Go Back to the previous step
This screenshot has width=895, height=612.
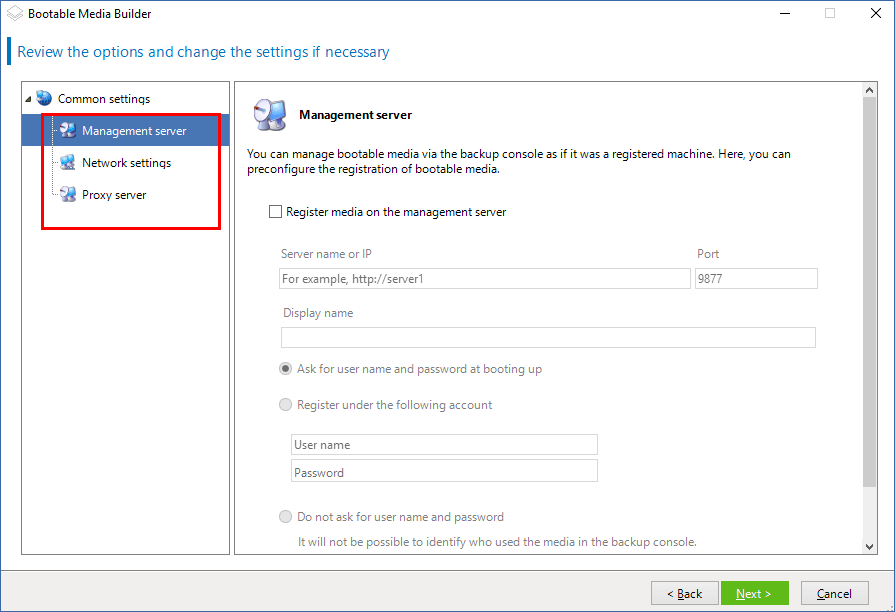click(x=684, y=593)
